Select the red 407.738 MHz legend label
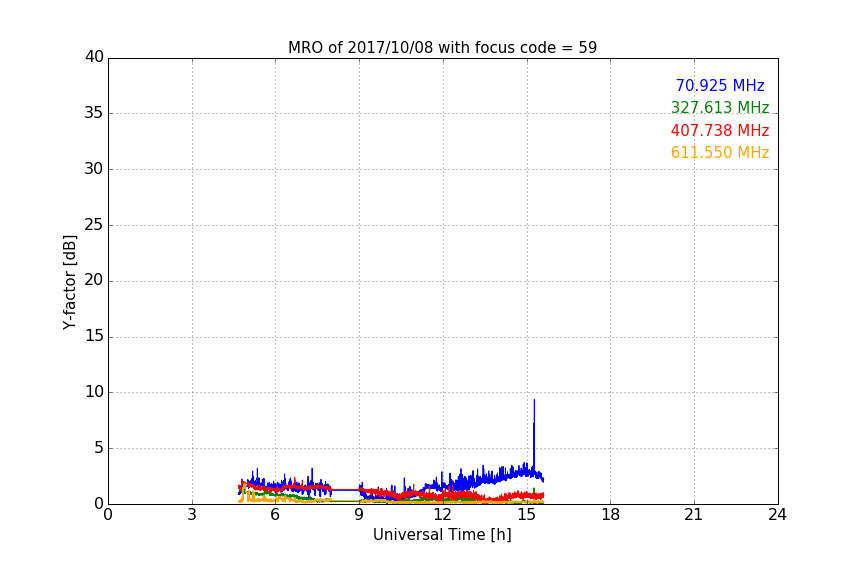864x576 pixels. [720, 131]
